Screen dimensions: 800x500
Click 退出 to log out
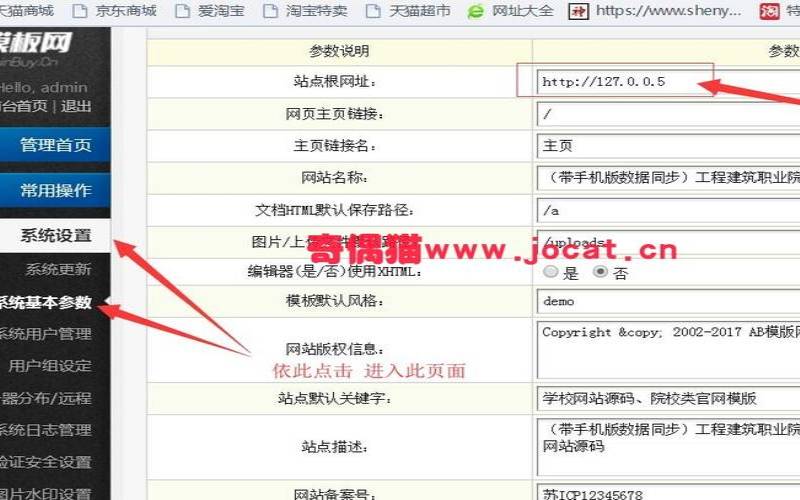76,106
